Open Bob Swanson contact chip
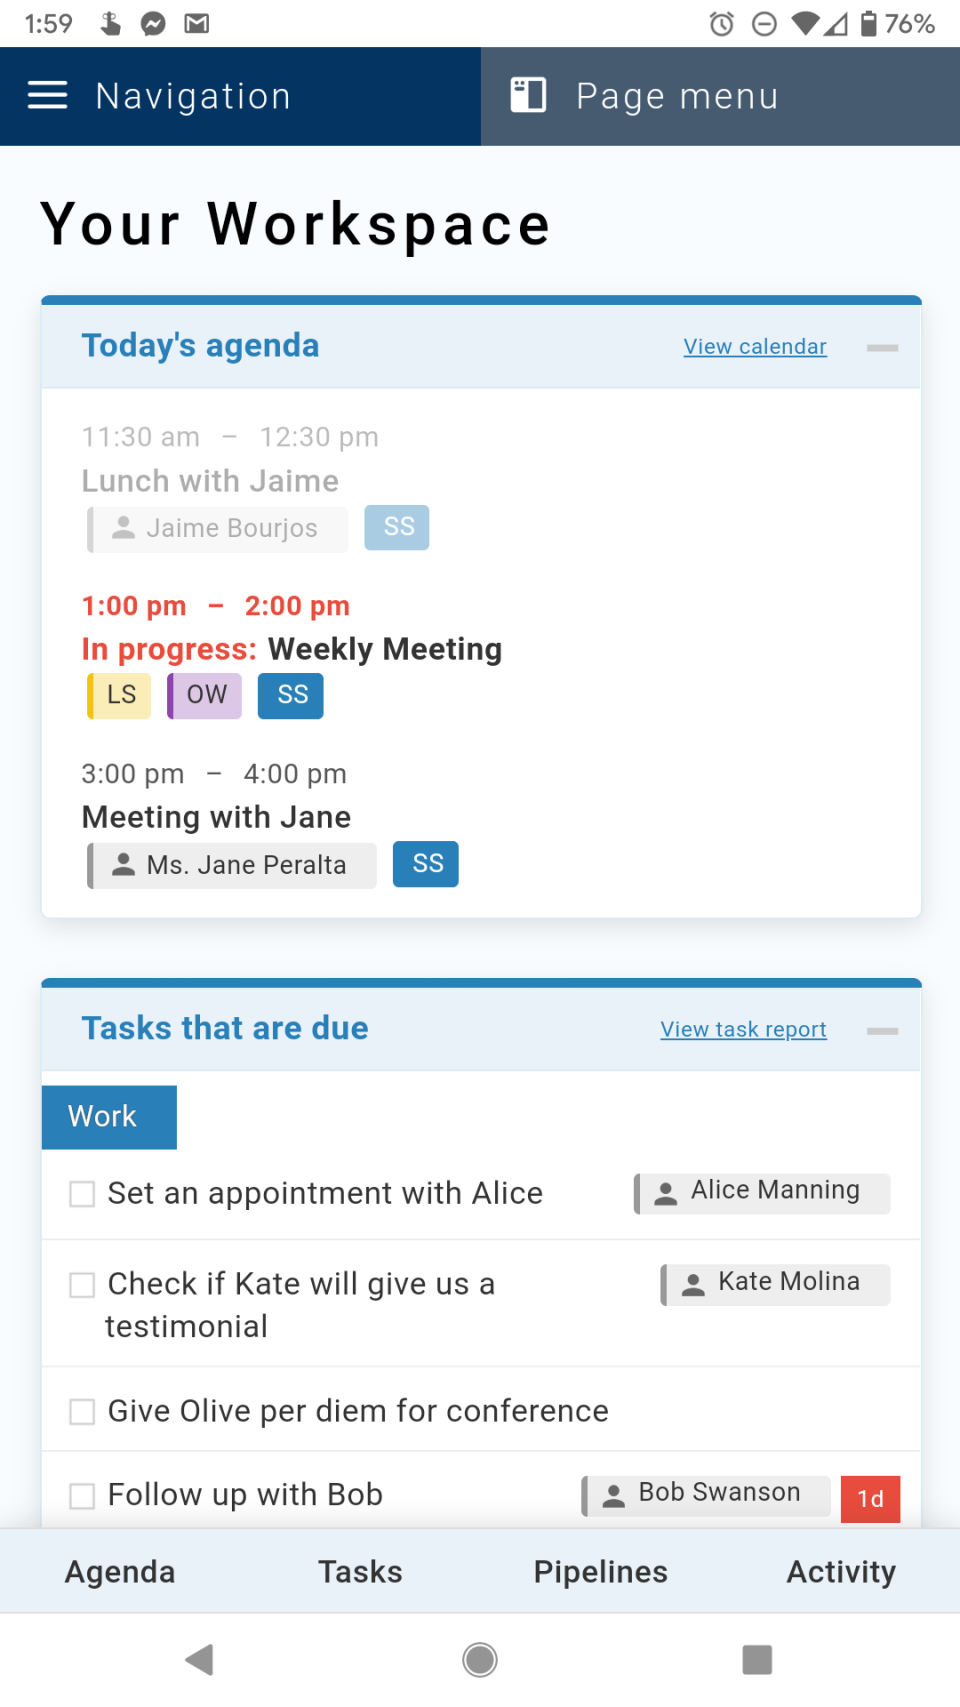Image resolution: width=960 pixels, height=1707 pixels. pos(706,1495)
